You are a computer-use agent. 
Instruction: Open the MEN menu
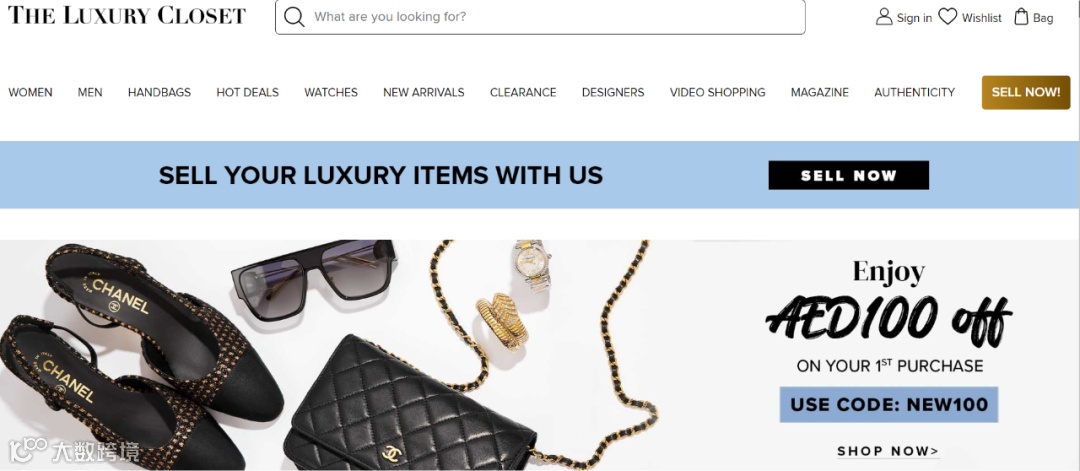[90, 92]
